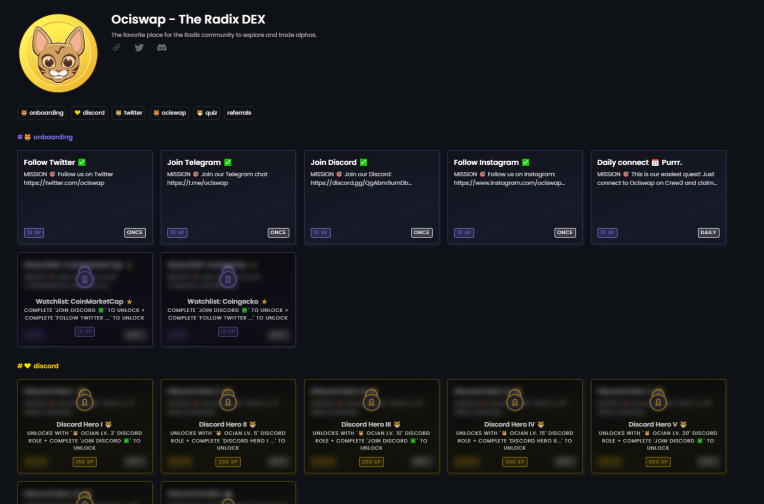Viewport: 764px width, 504px height.
Task: Click the DAILY badge on Daily connect card
Action: point(708,233)
